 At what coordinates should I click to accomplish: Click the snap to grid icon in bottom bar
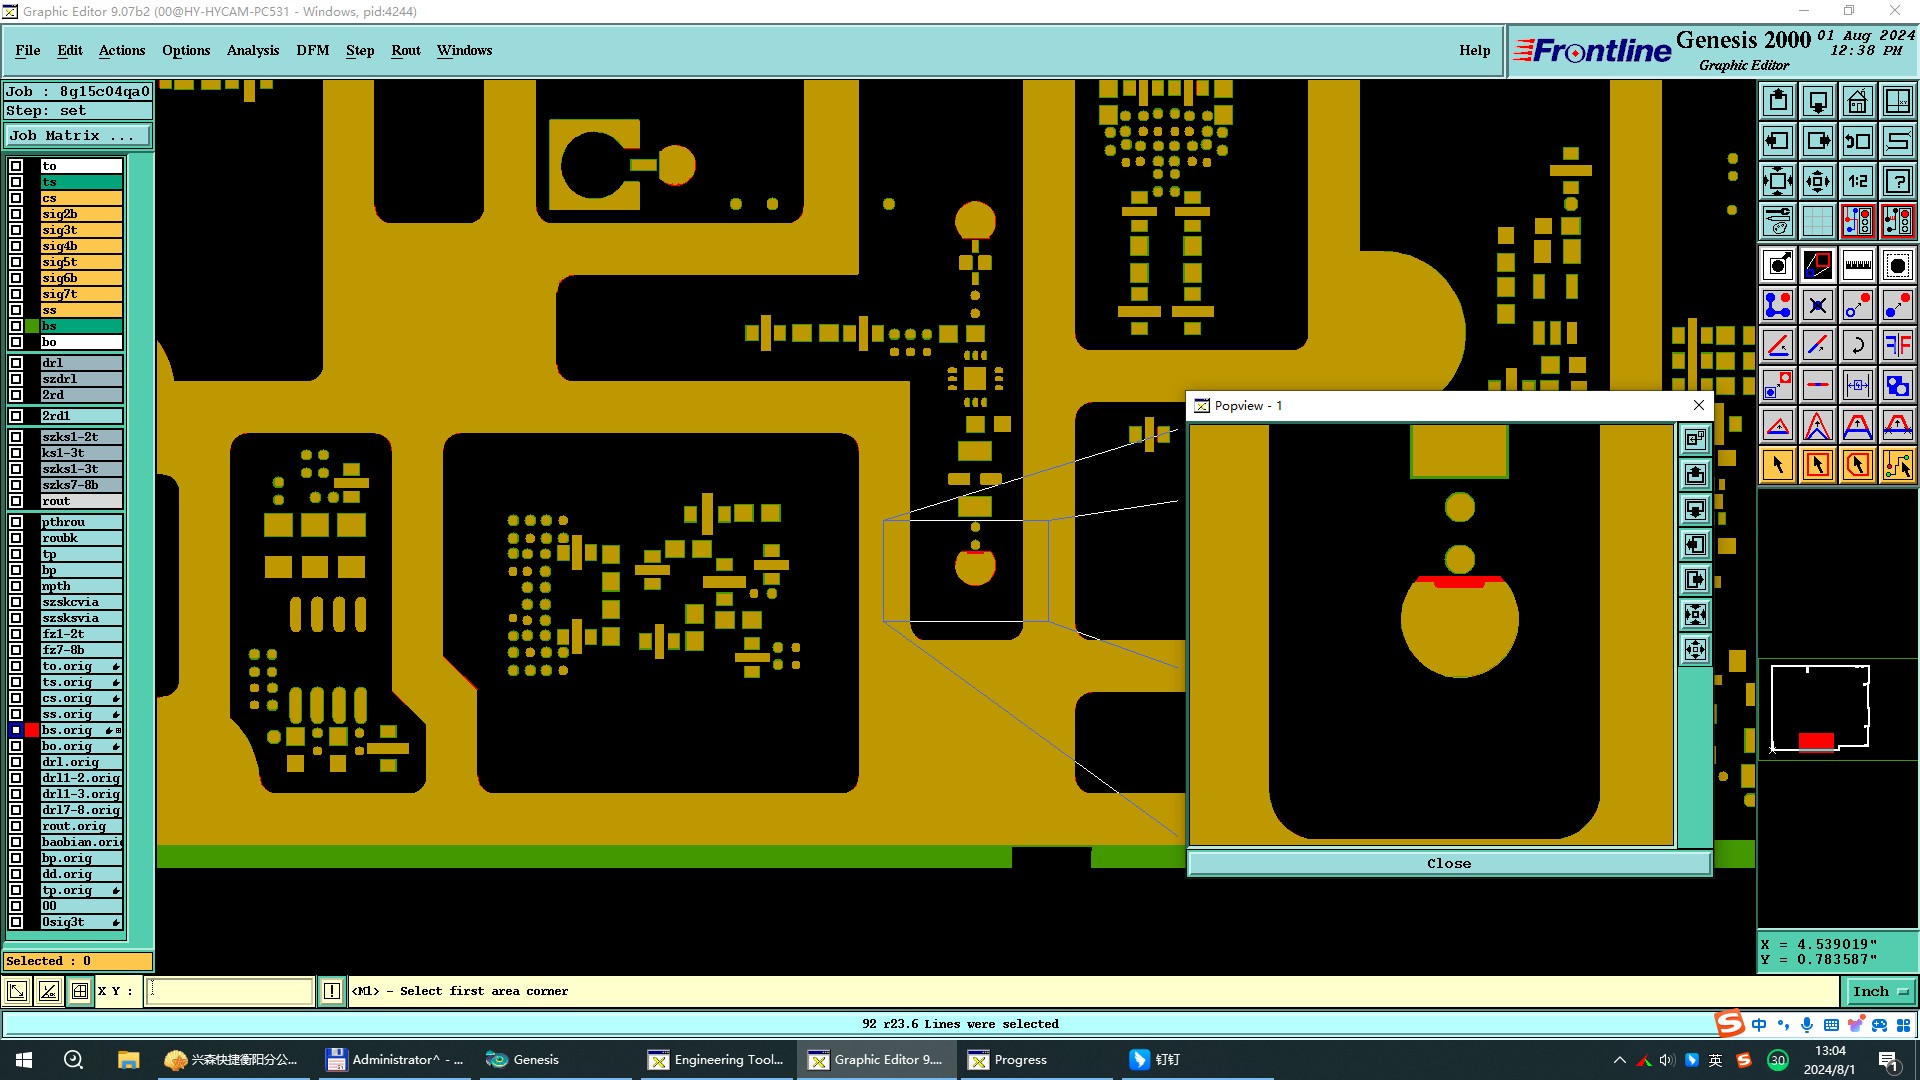point(80,991)
